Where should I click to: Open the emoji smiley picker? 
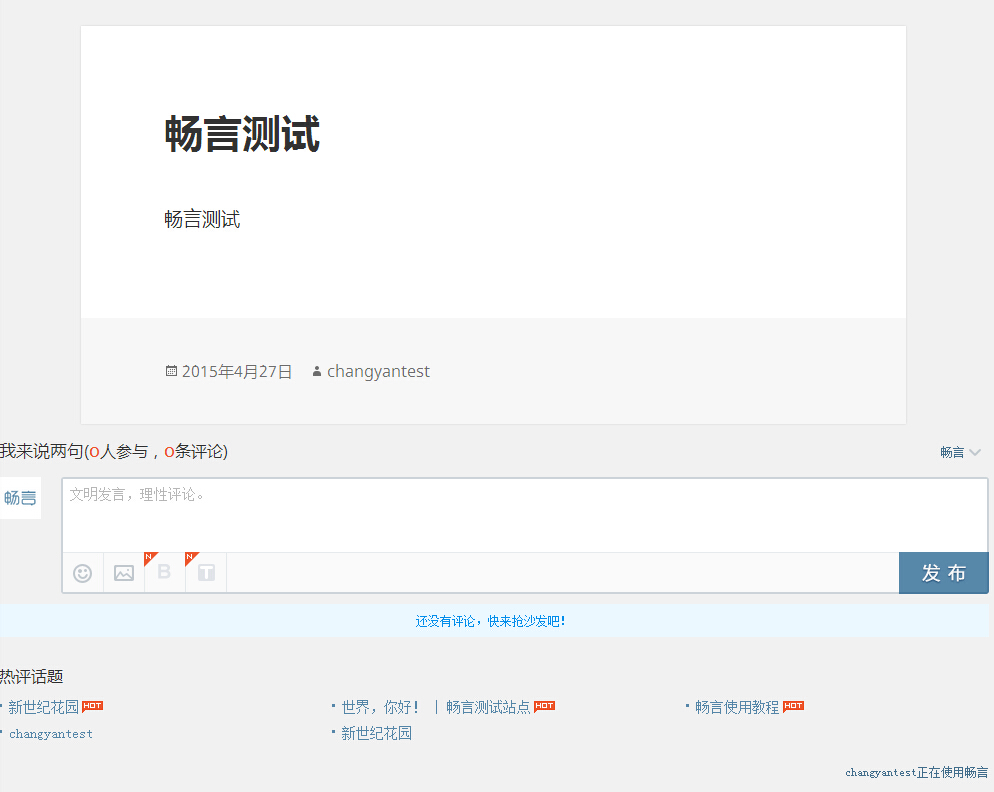point(83,573)
